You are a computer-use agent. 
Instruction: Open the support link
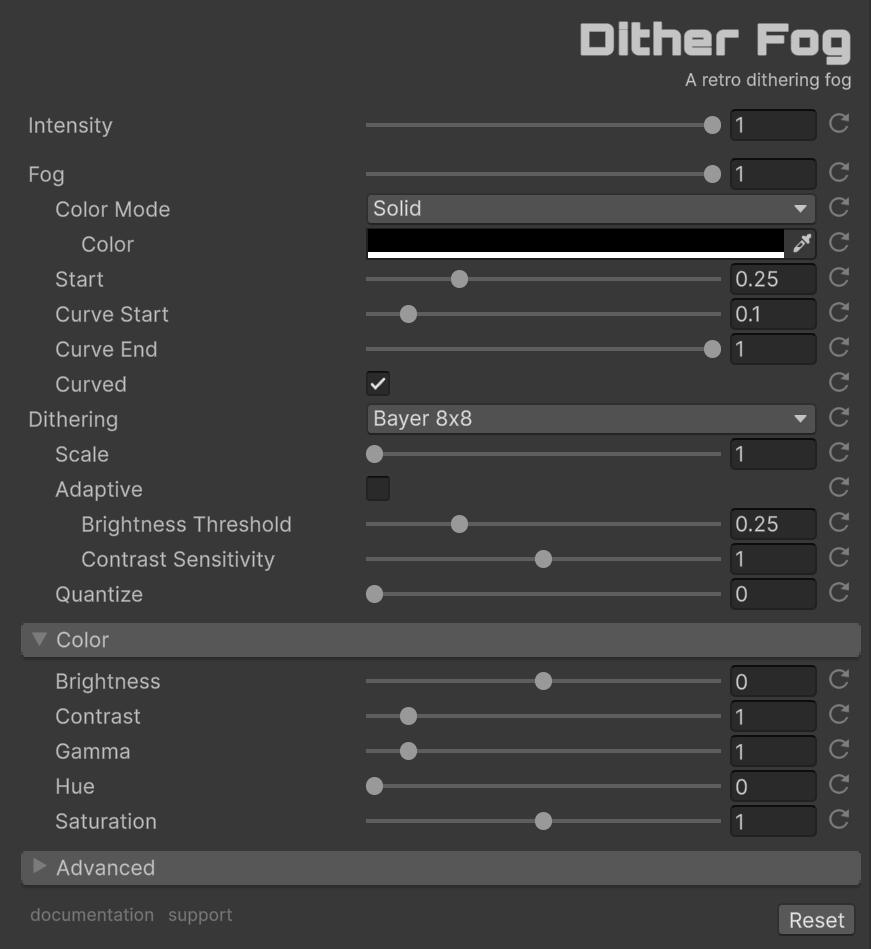(200, 915)
